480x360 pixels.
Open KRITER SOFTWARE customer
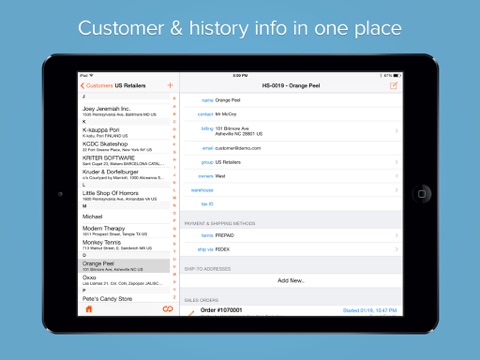[124, 160]
